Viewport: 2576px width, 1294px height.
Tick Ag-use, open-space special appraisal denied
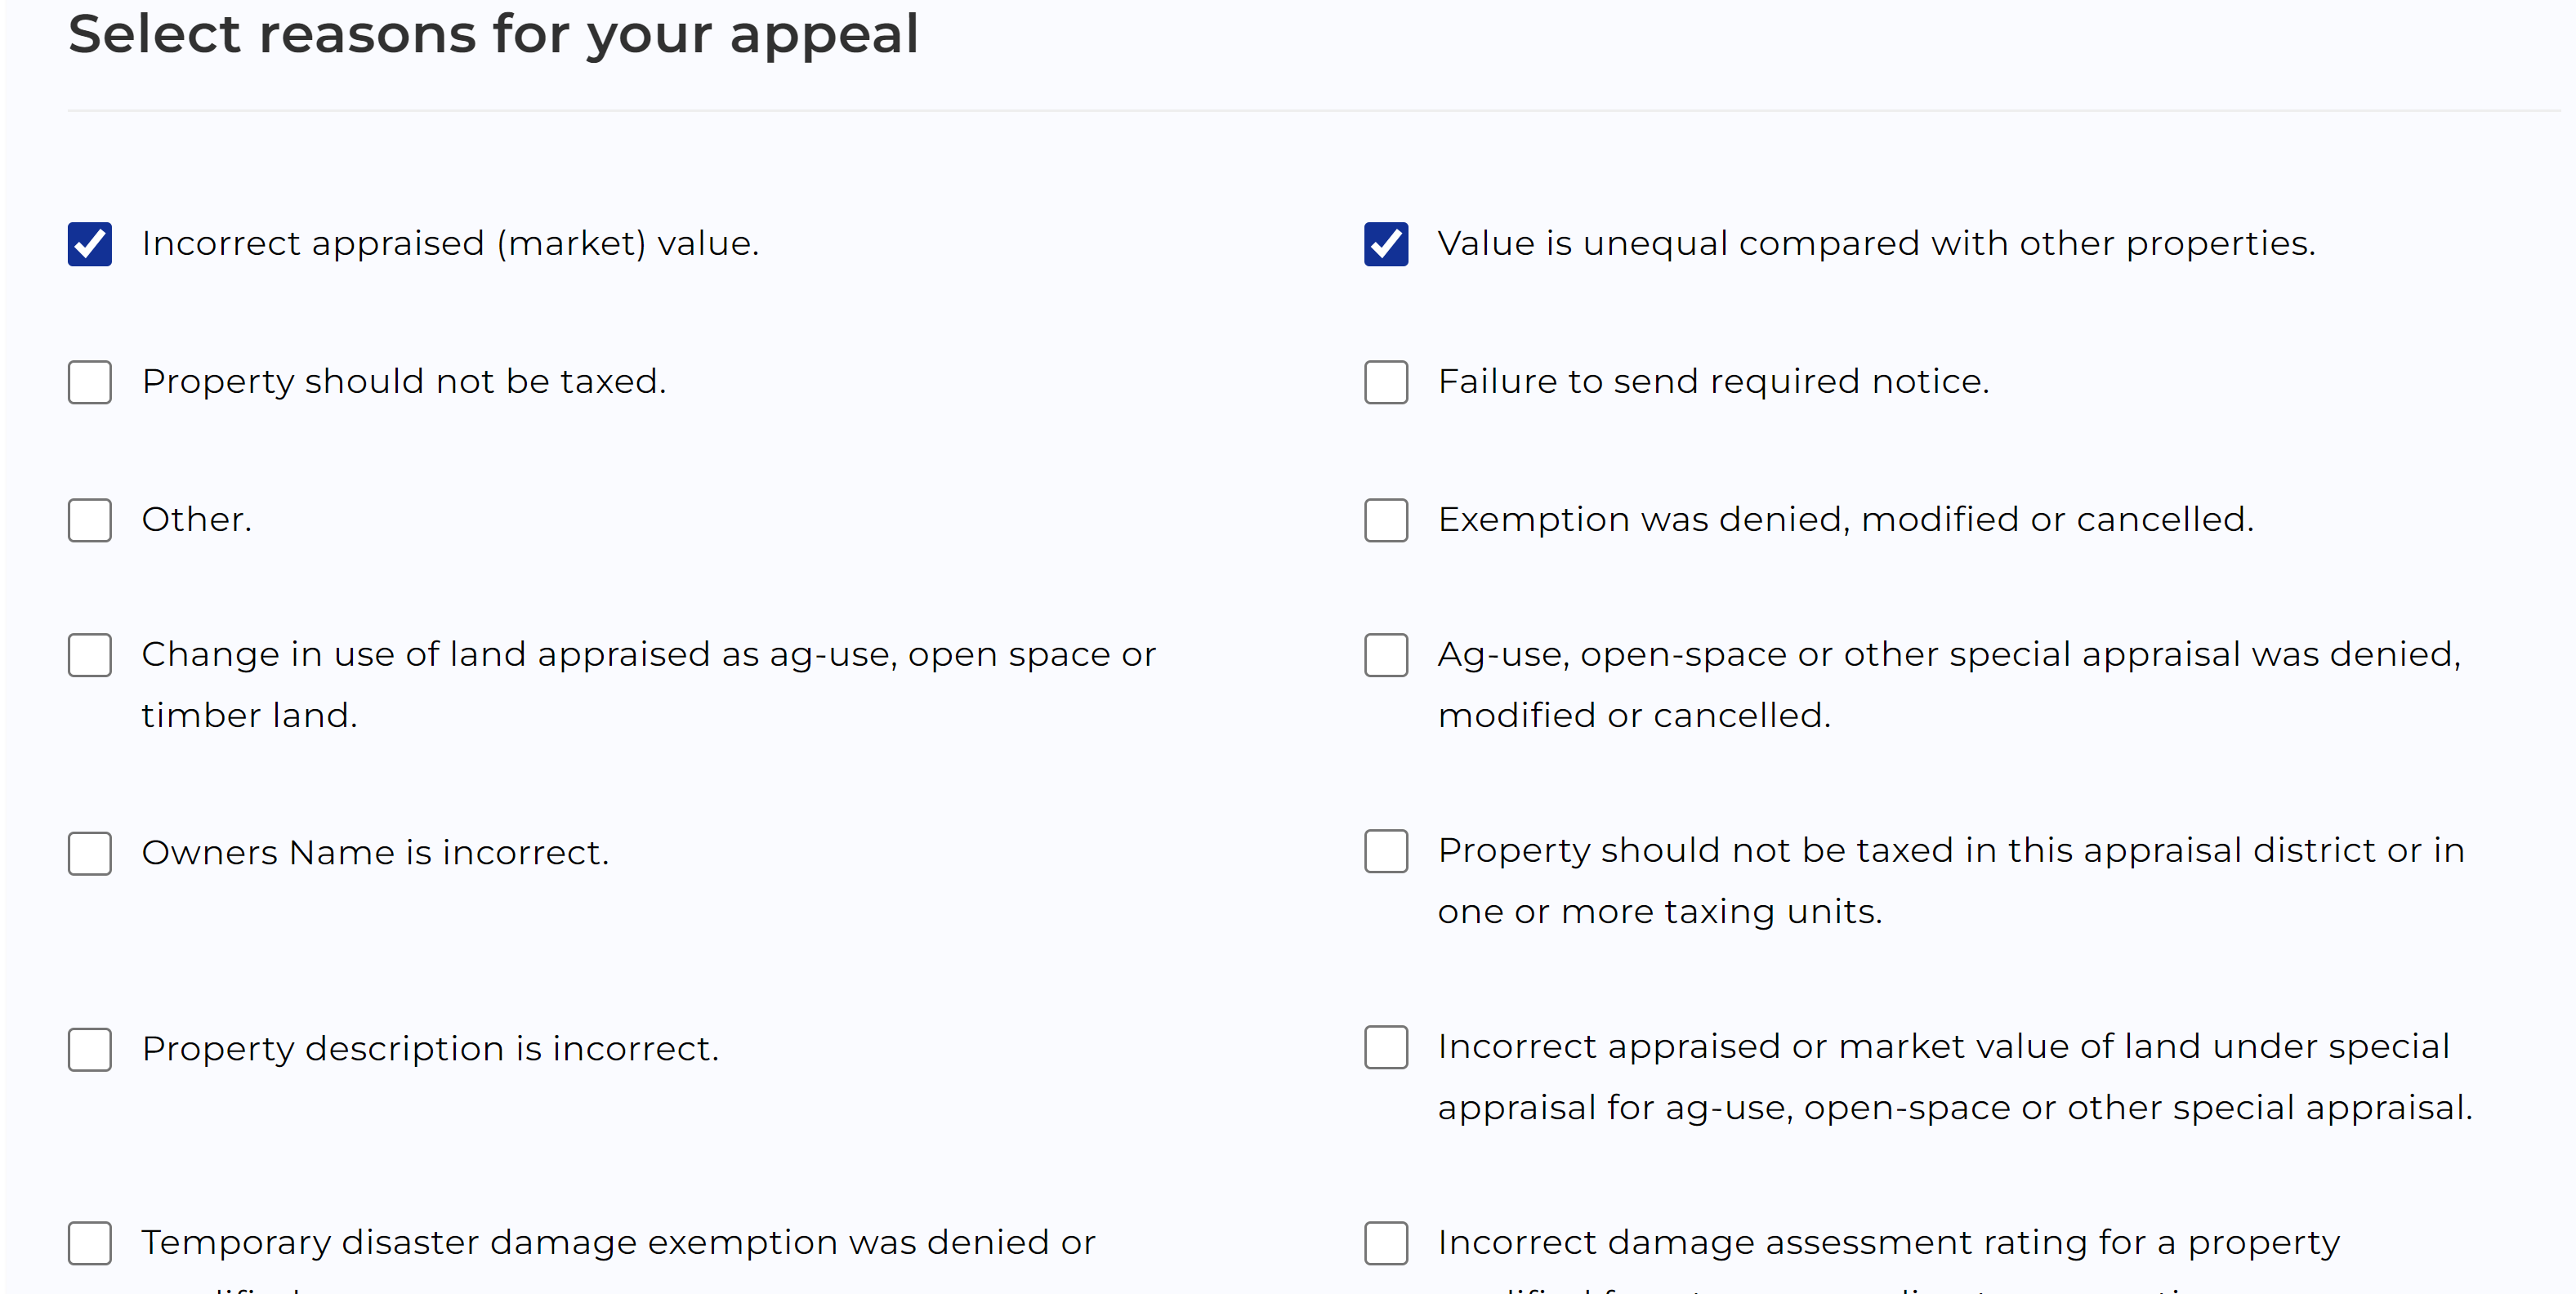coord(1386,655)
